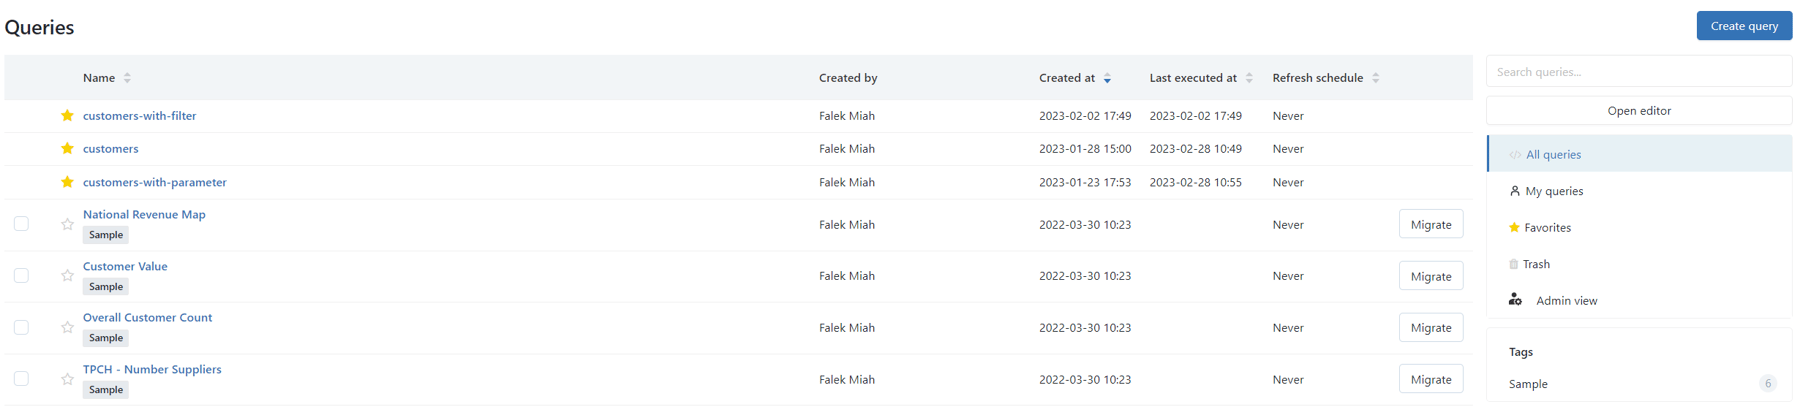Check the National Revenue Map checkbox

(21, 224)
